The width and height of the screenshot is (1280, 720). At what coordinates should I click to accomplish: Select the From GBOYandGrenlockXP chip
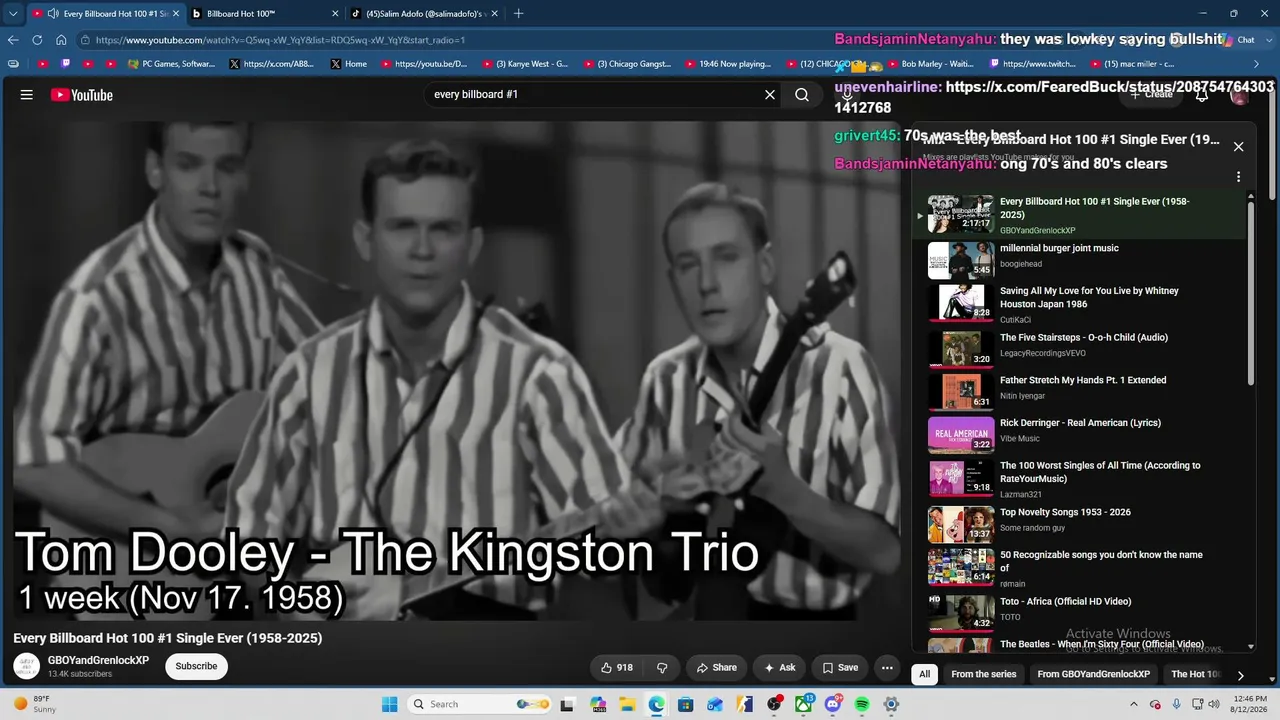[1094, 674]
